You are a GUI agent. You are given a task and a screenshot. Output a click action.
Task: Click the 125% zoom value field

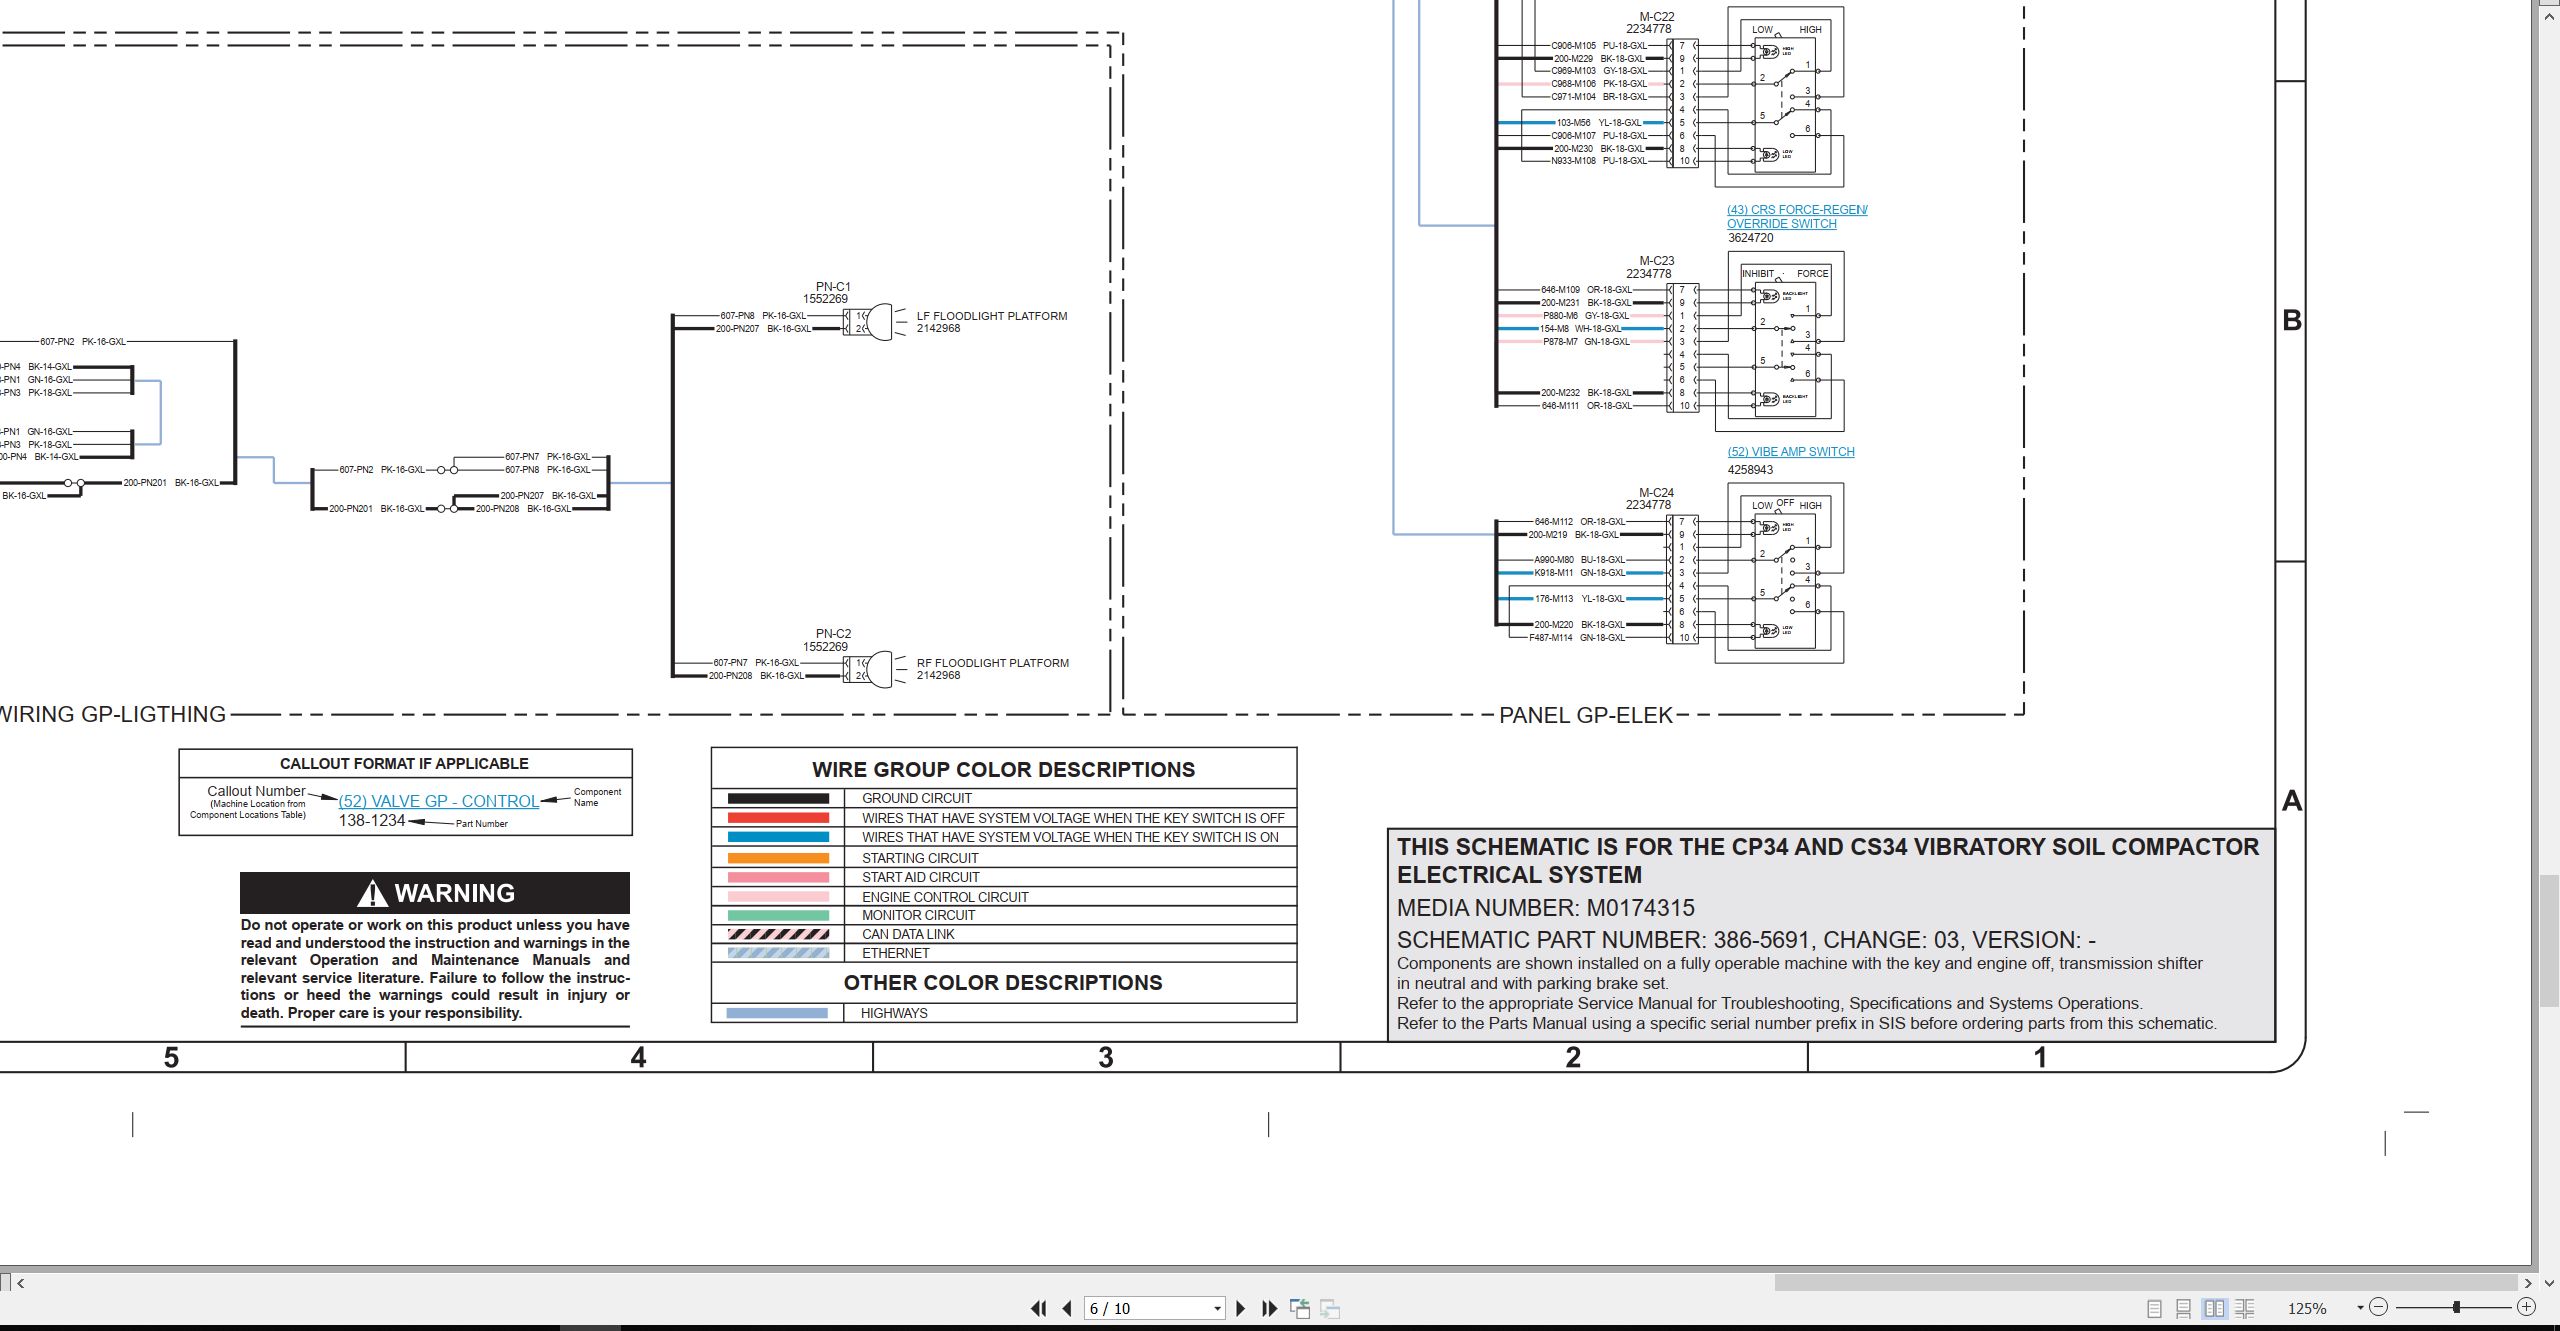point(2308,1308)
